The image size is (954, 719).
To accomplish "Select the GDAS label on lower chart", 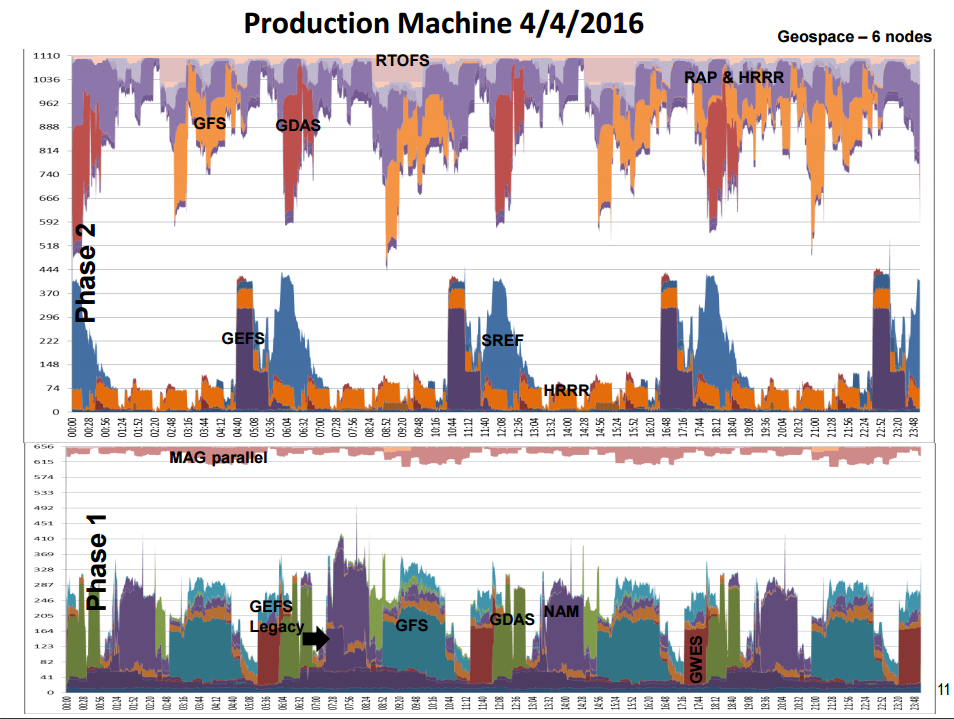I will click(x=513, y=620).
